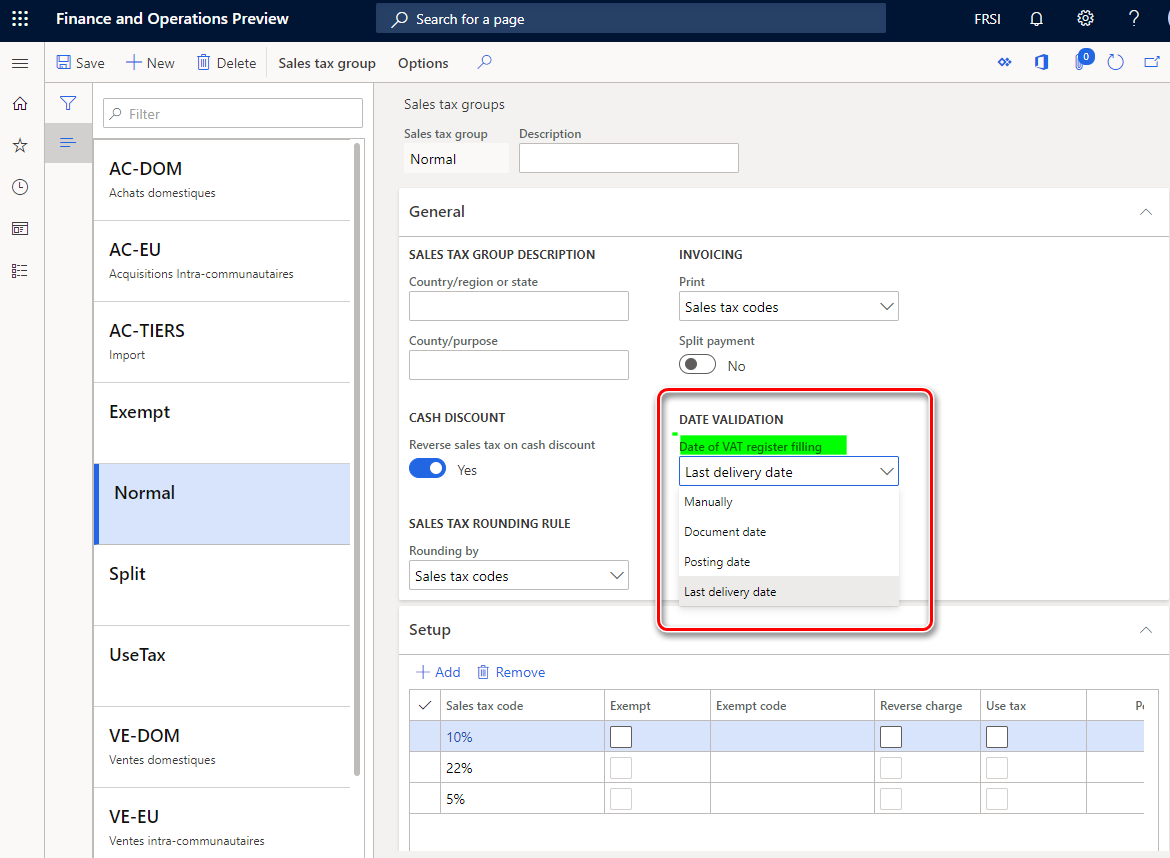Open the Options menu

click(x=422, y=62)
